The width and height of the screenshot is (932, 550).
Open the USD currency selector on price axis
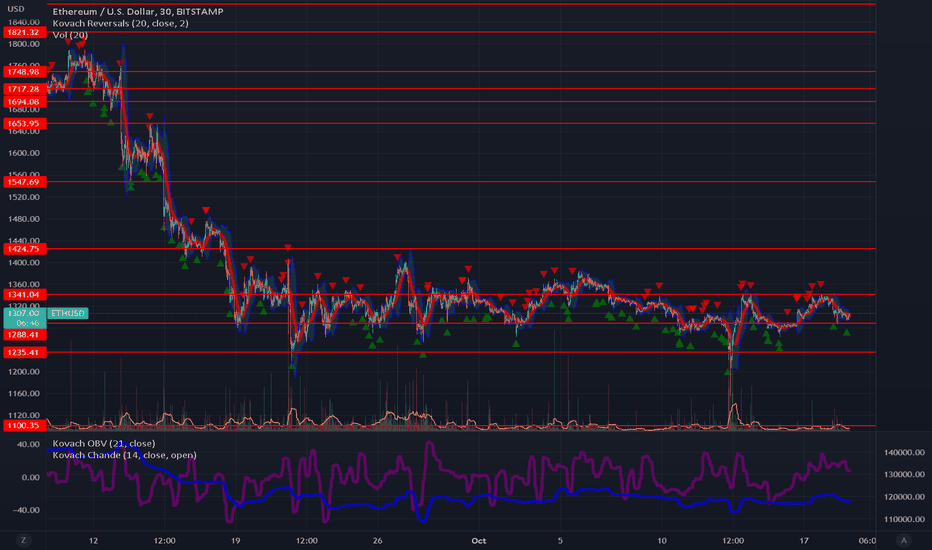pyautogui.click(x=16, y=9)
